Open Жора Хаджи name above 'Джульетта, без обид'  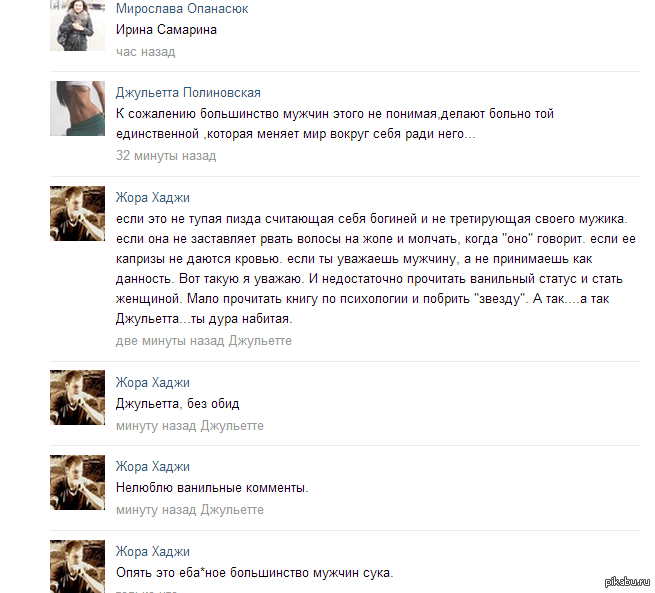(x=152, y=383)
